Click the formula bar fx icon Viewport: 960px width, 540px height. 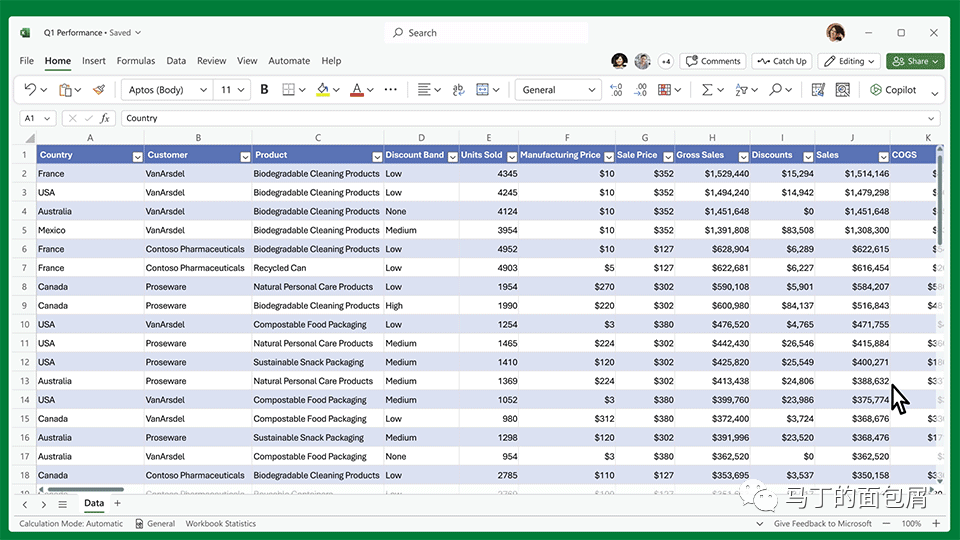coord(105,118)
